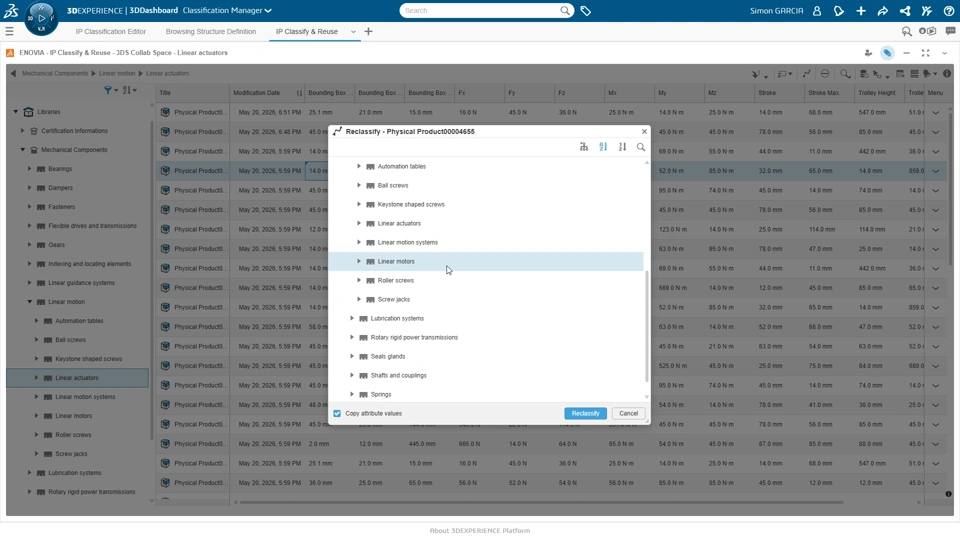The height and width of the screenshot is (540, 960).
Task: Open About 3DEXPERIENCE Platform link
Action: (x=480, y=531)
